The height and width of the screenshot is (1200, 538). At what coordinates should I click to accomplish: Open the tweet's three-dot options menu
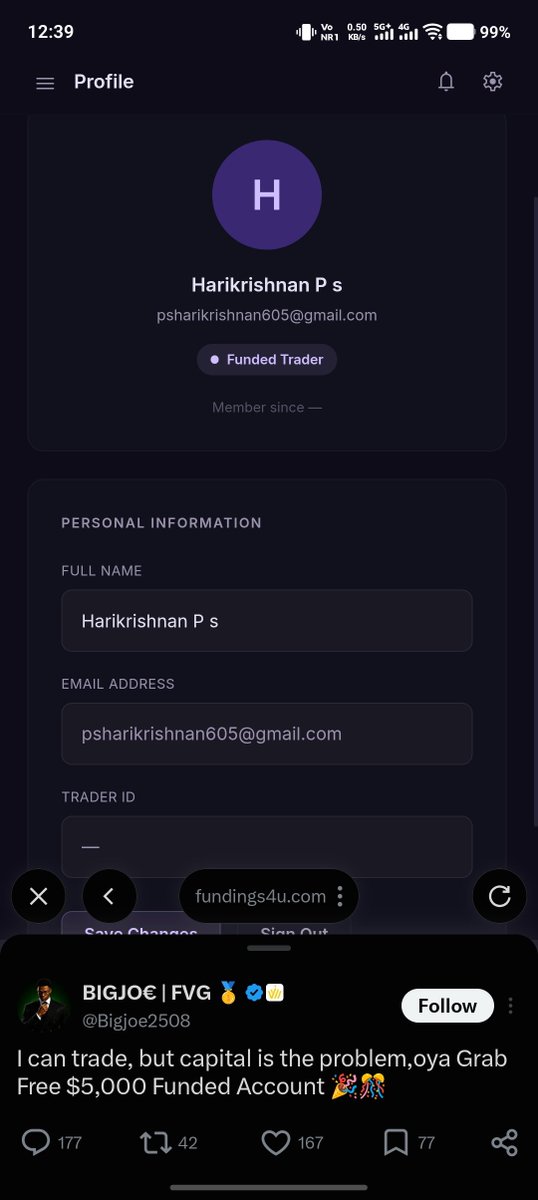pyautogui.click(x=511, y=1005)
